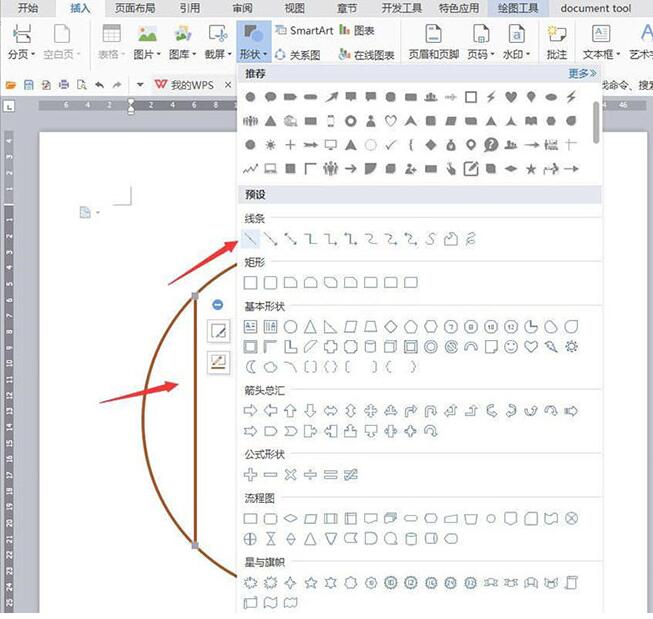The height and width of the screenshot is (619, 653).
Task: Open the 文本框 text box dropdown
Action: 601,42
